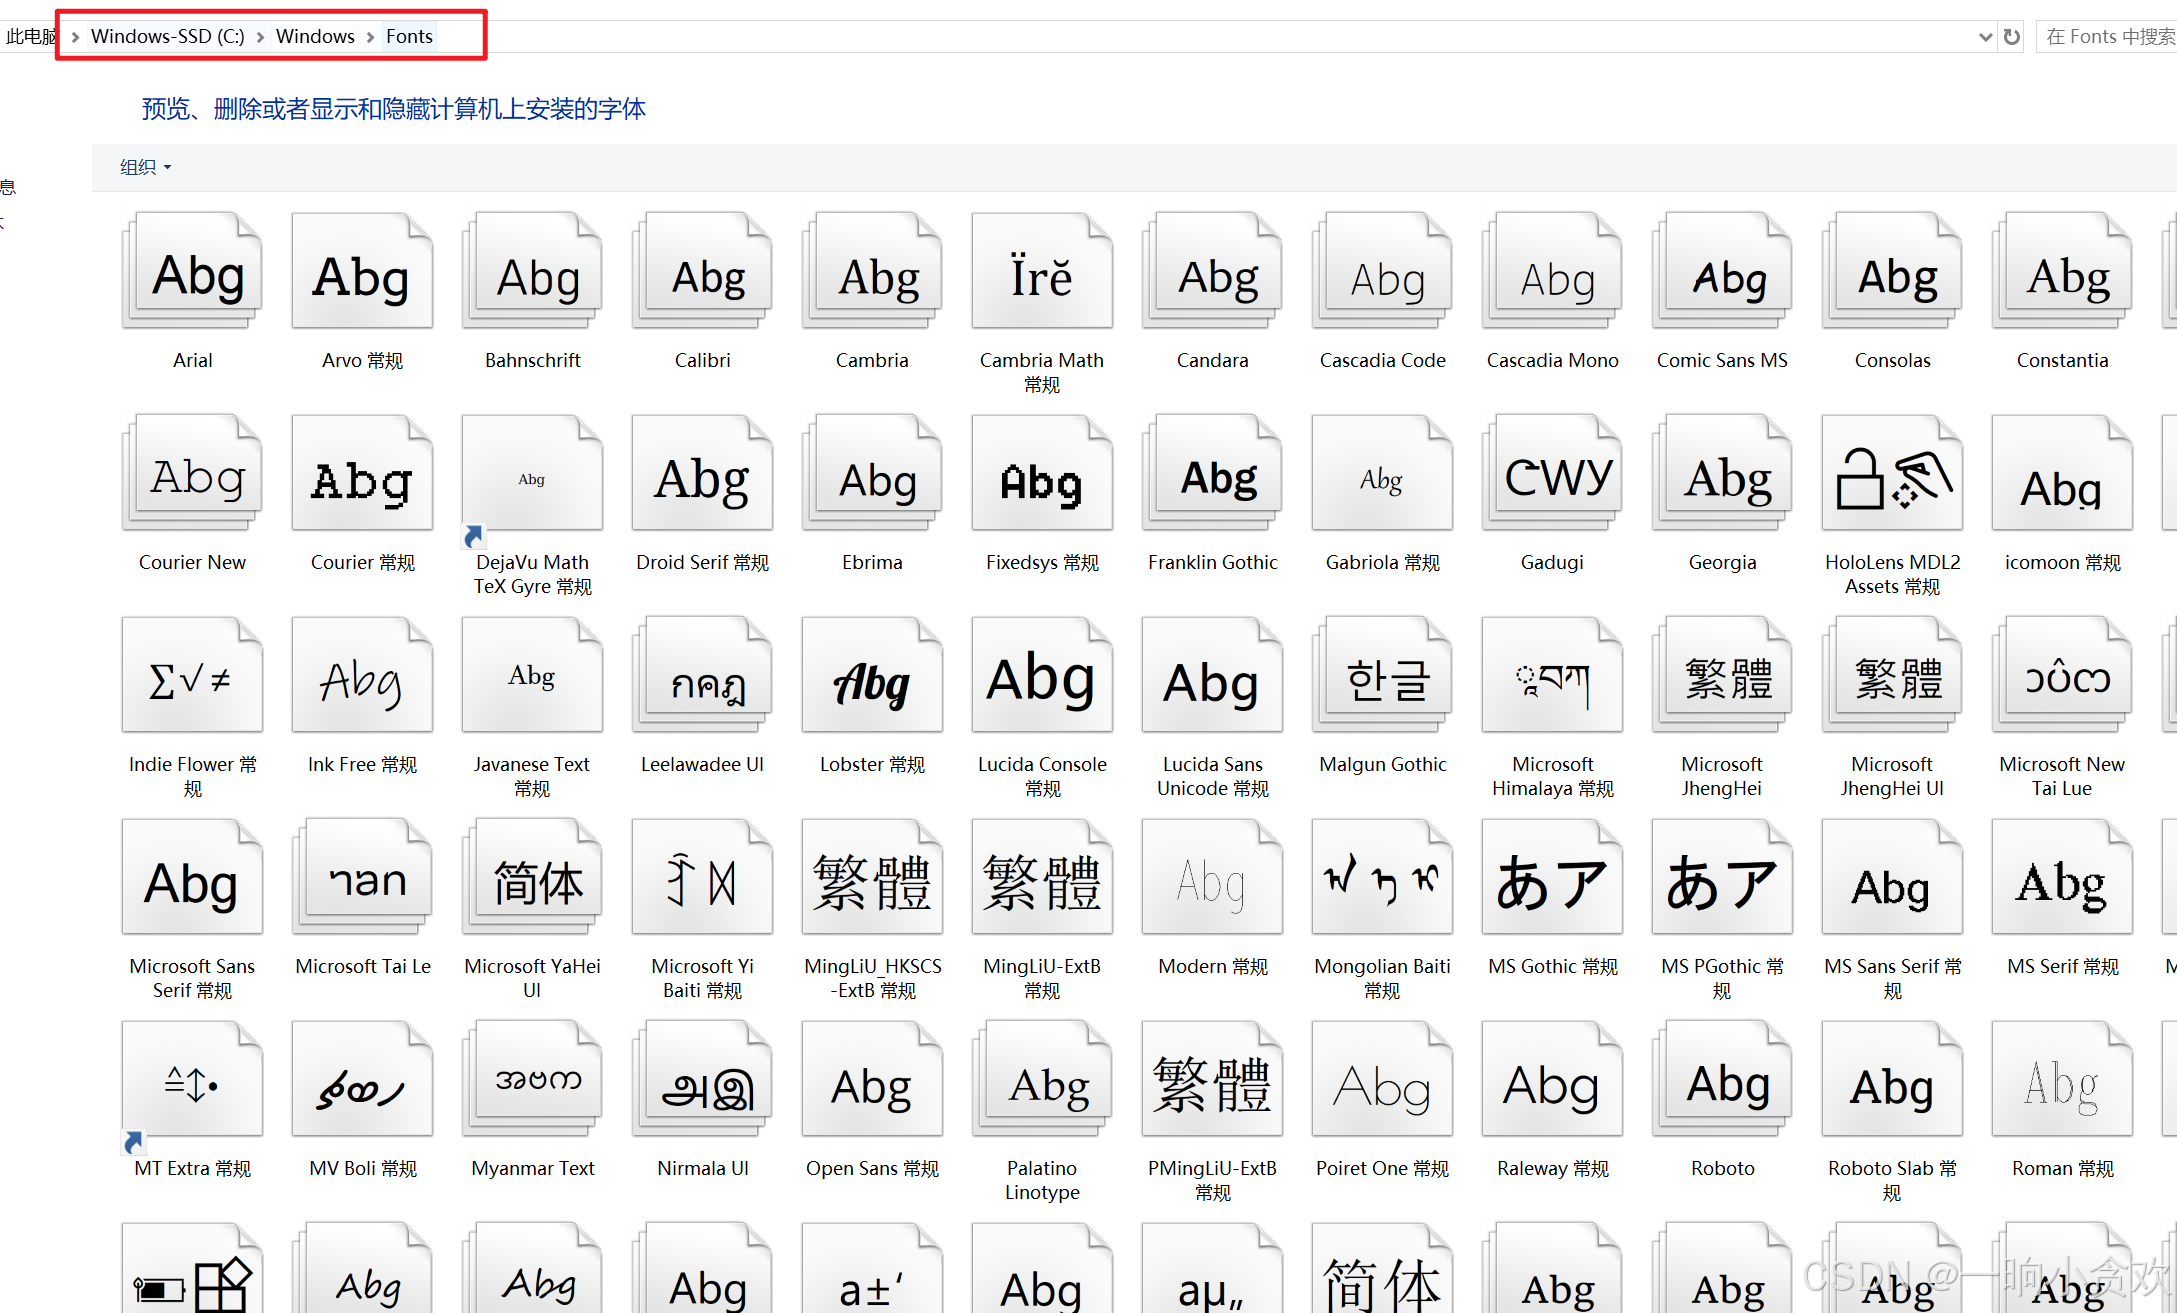Select the Raleway 常规 font thumbnail
The height and width of the screenshot is (1313, 2177).
[1552, 1078]
